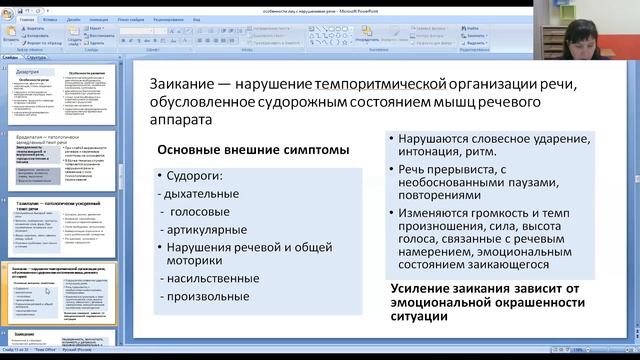Screen dimensions: 640x360
Task: Click zoom out minus on status bar
Action: (x=588, y=350)
